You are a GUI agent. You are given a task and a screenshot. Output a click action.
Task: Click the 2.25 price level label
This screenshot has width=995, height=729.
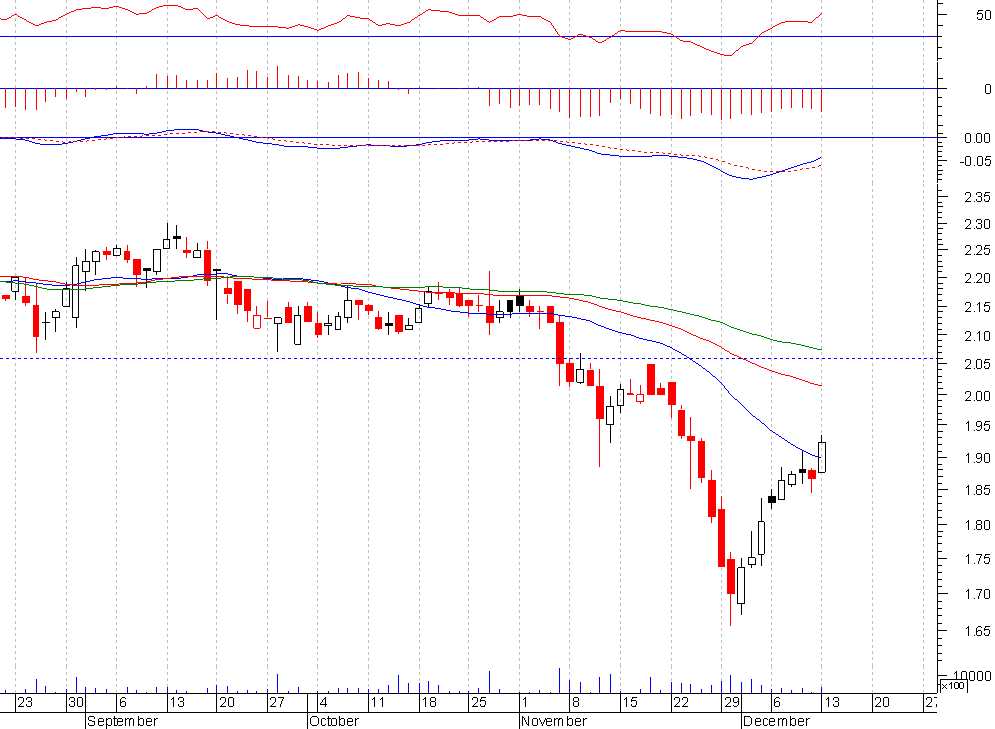(977, 251)
